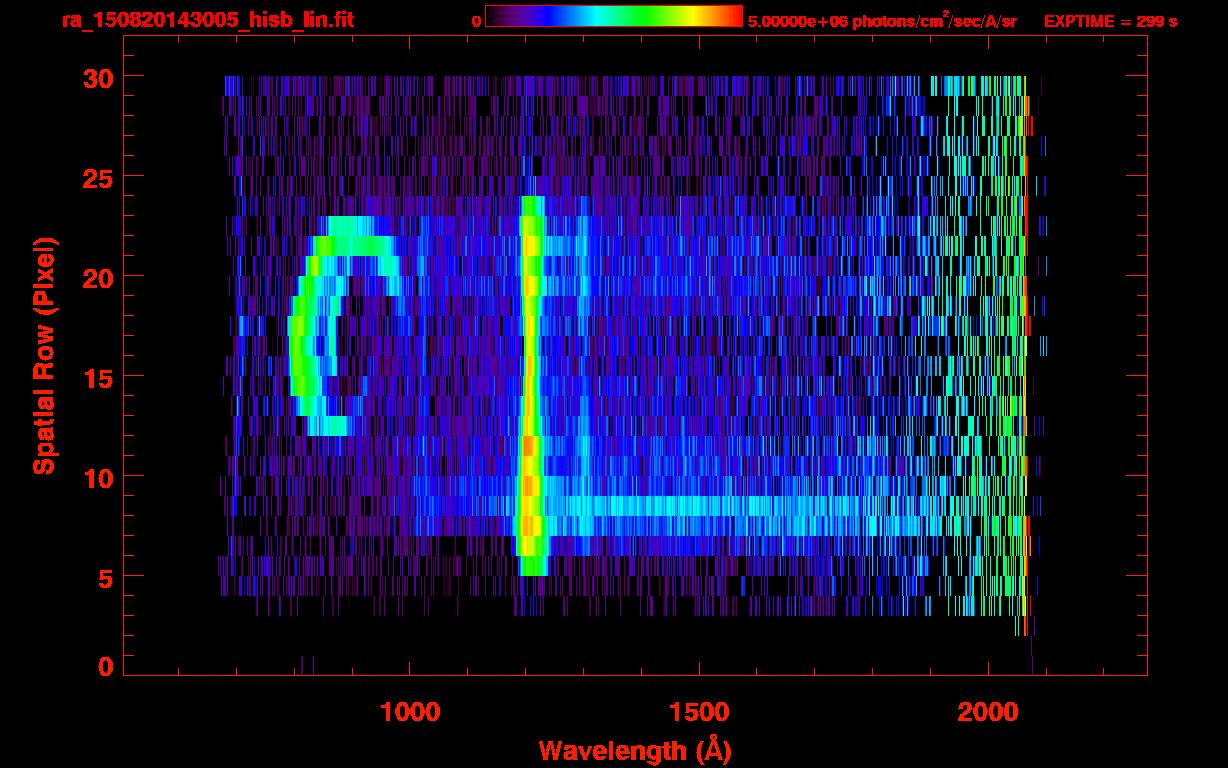Click the file name ra_150820143005_hisb_lin.fit

[x=207, y=20]
